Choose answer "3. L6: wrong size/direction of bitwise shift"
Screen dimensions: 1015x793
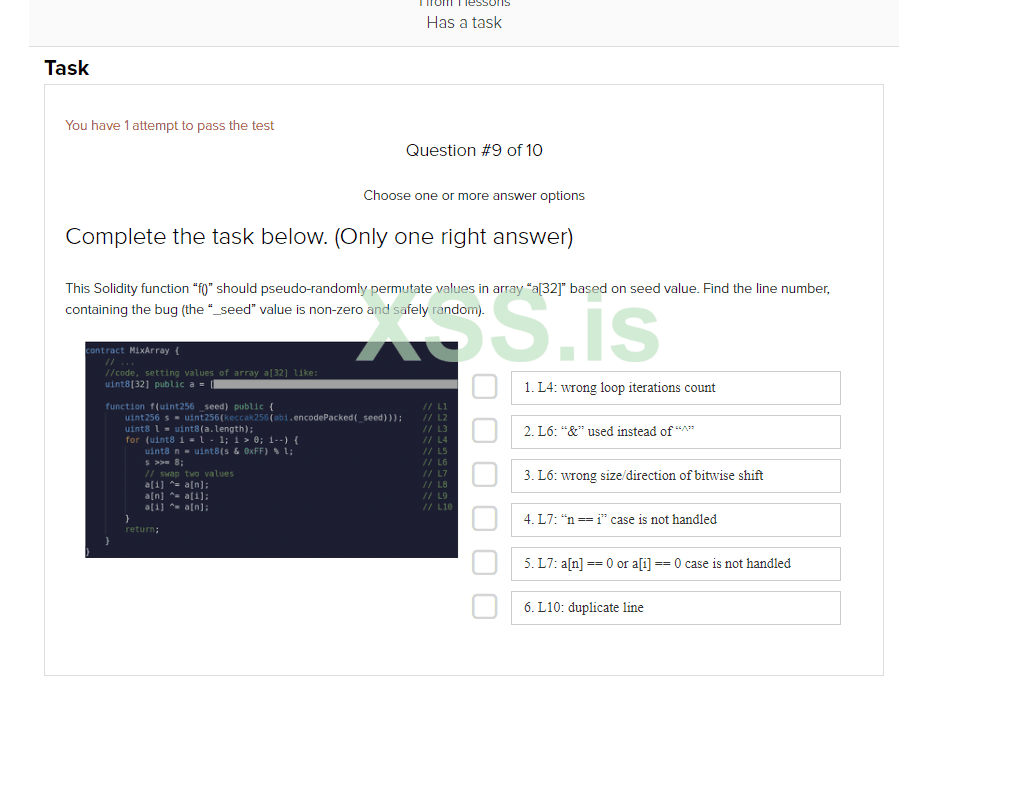pos(676,476)
